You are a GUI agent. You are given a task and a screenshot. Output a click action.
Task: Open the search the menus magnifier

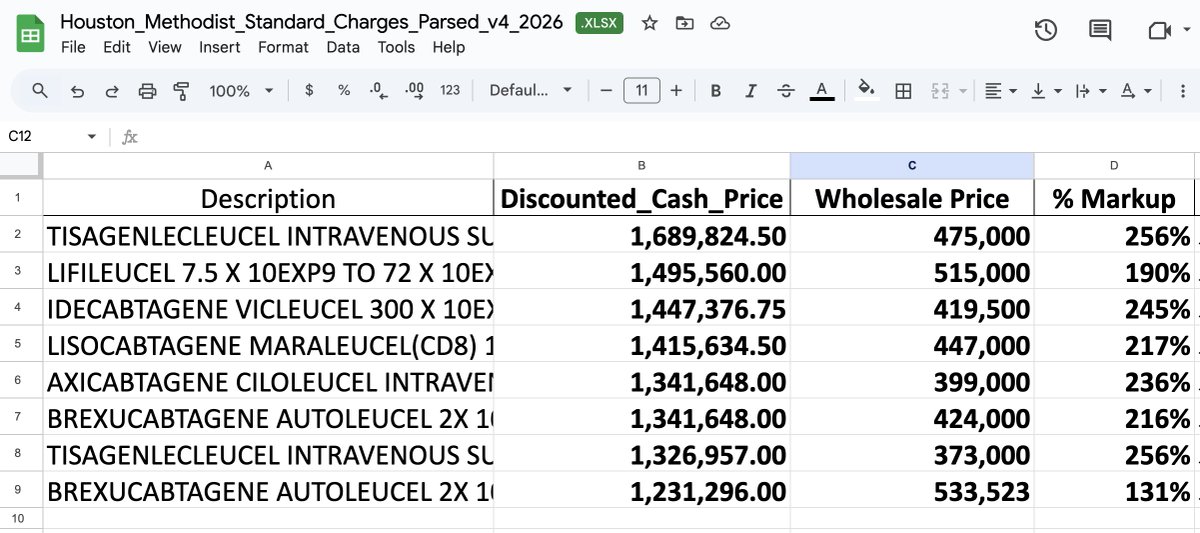point(40,90)
